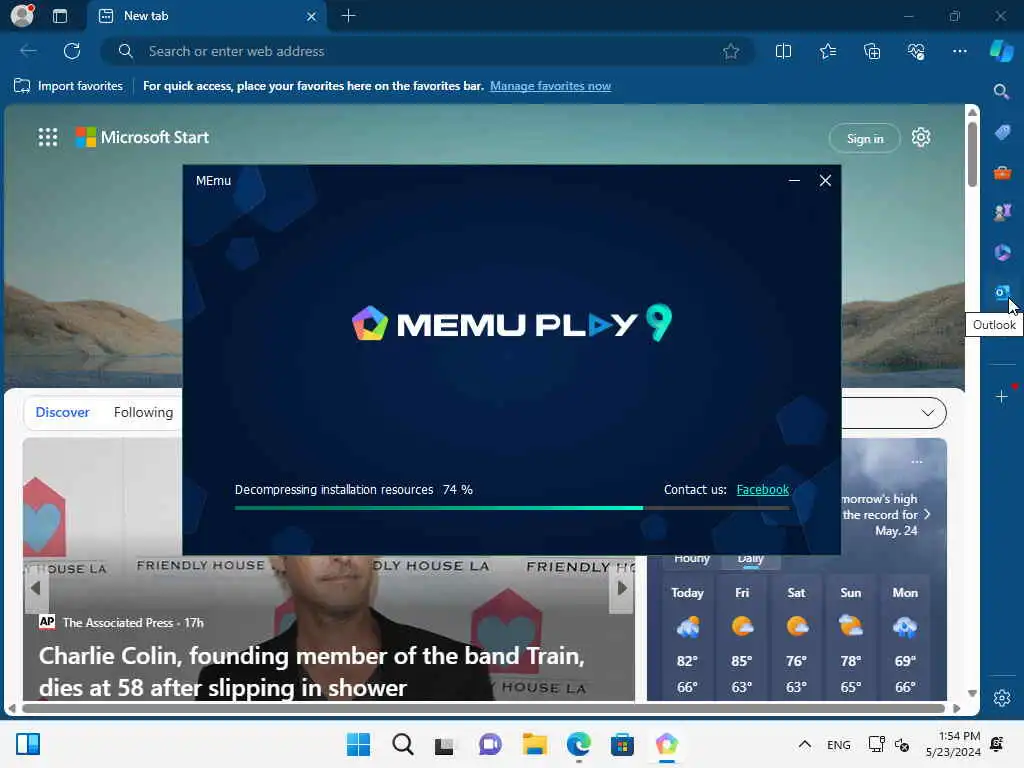
Task: Open split screen icon in toolbar
Action: 783,51
